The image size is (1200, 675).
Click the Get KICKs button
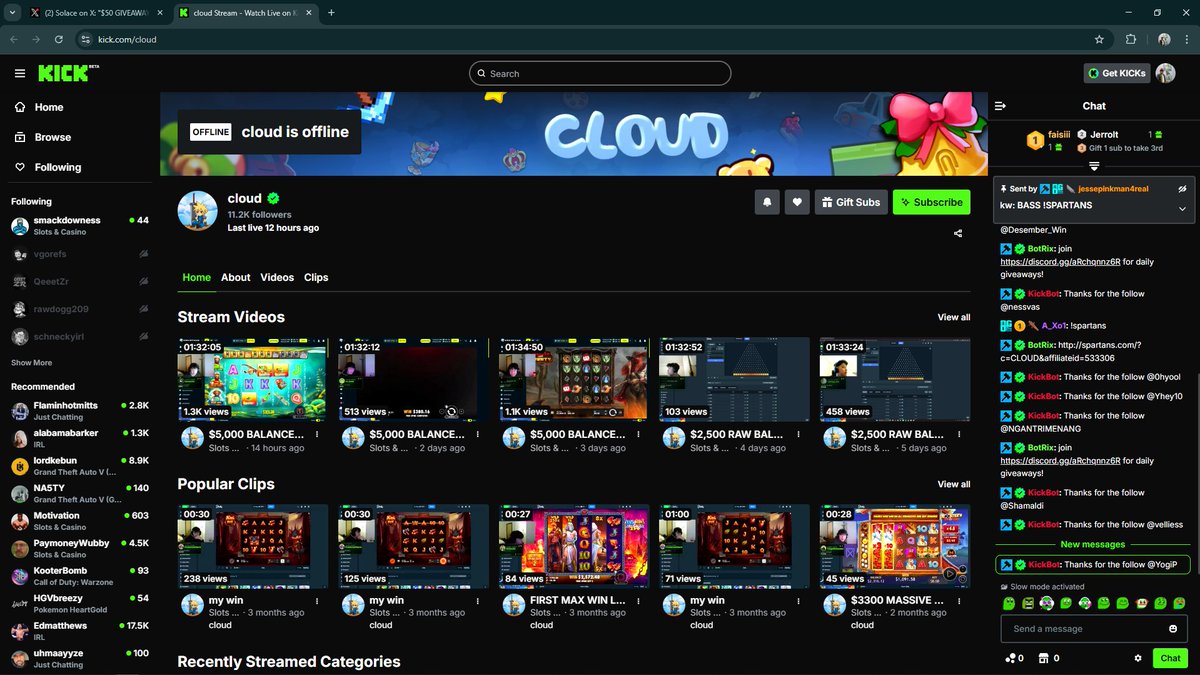1116,73
